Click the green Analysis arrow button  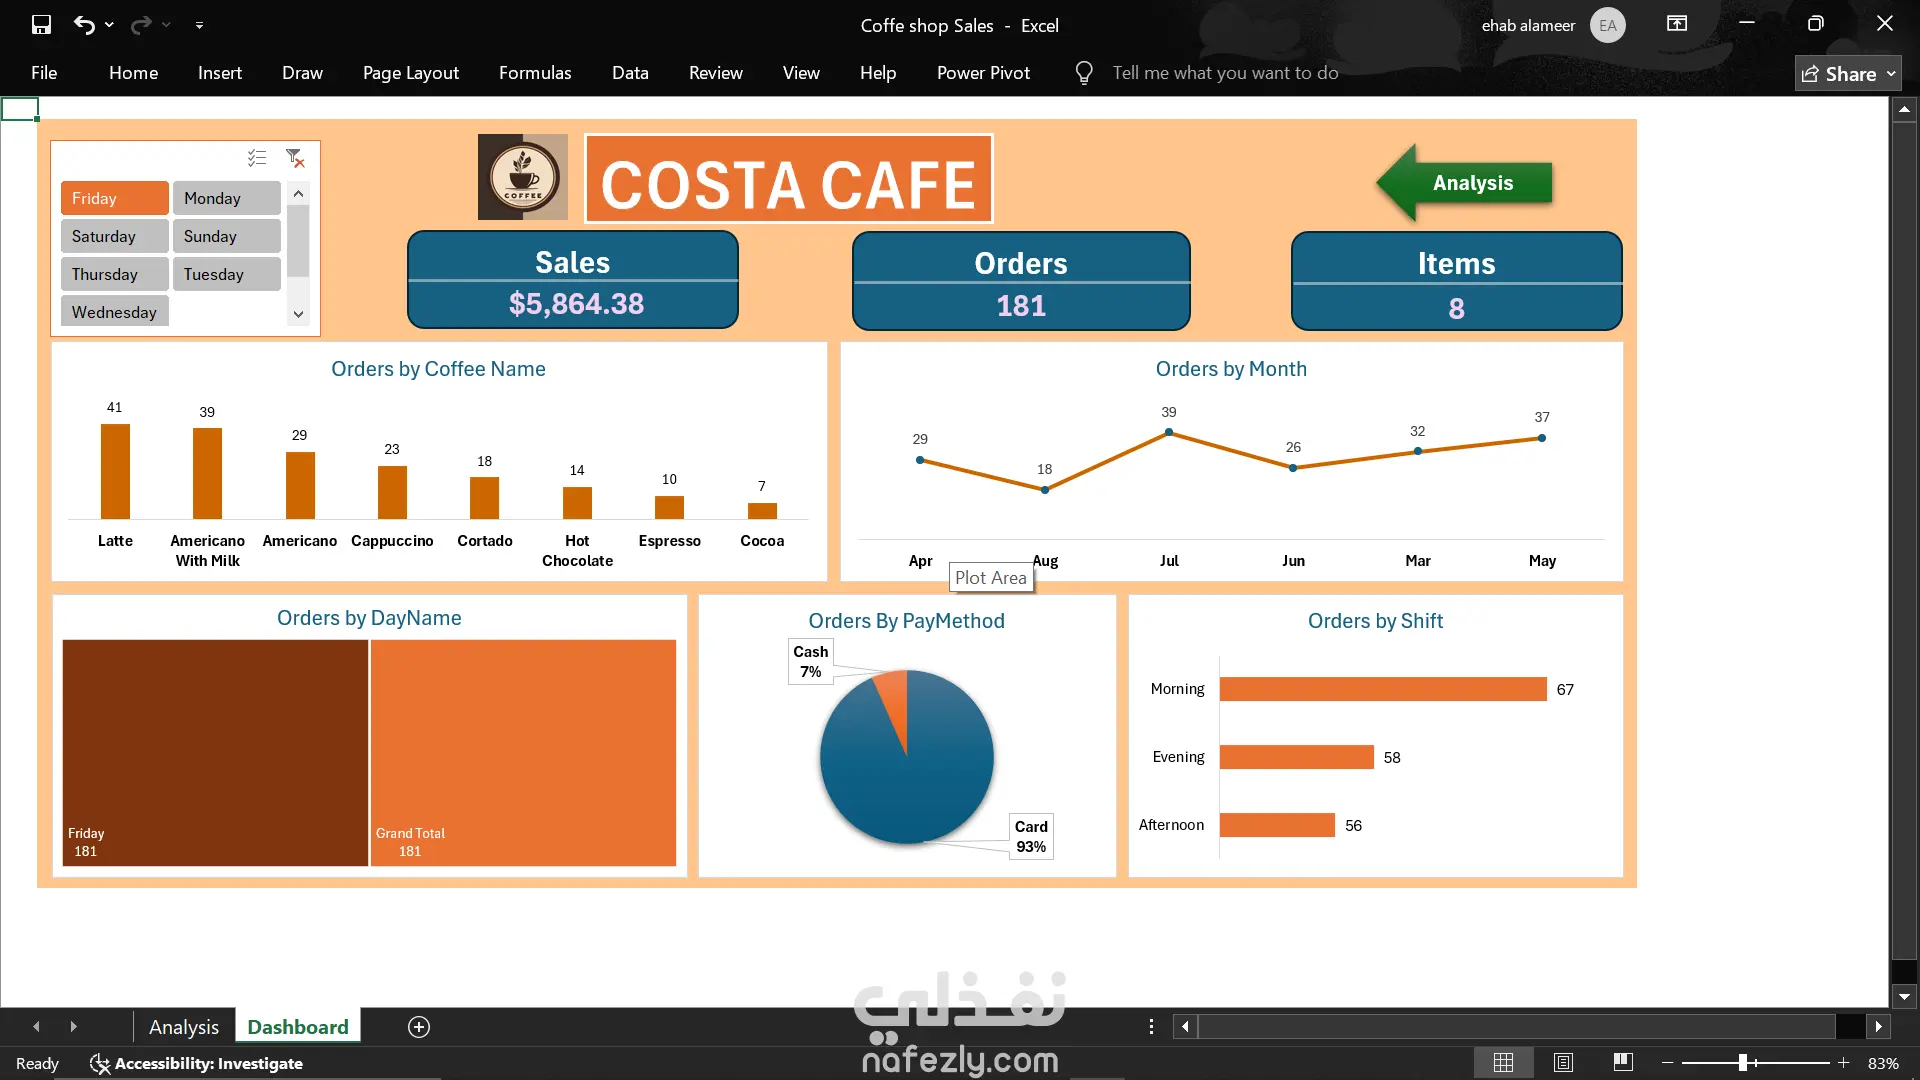tap(1472, 183)
